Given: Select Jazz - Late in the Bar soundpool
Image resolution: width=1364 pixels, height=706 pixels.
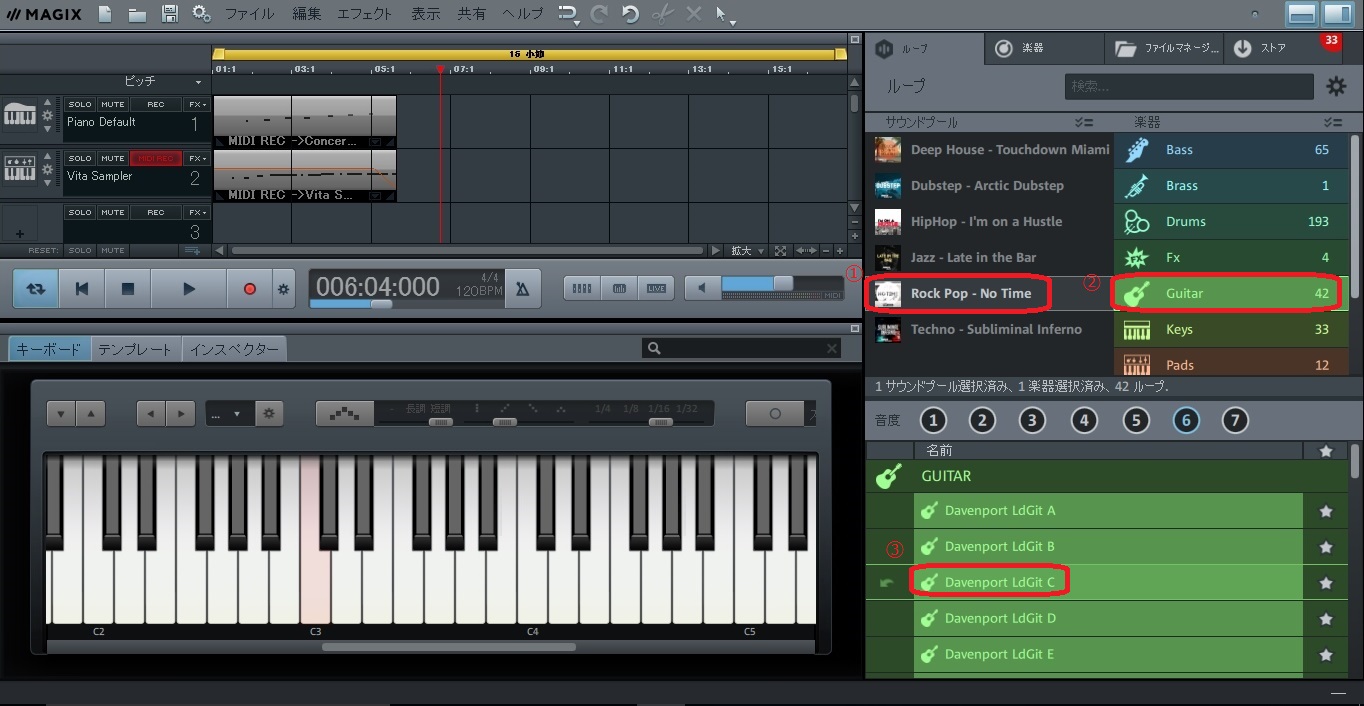Looking at the screenshot, I should tap(989, 258).
